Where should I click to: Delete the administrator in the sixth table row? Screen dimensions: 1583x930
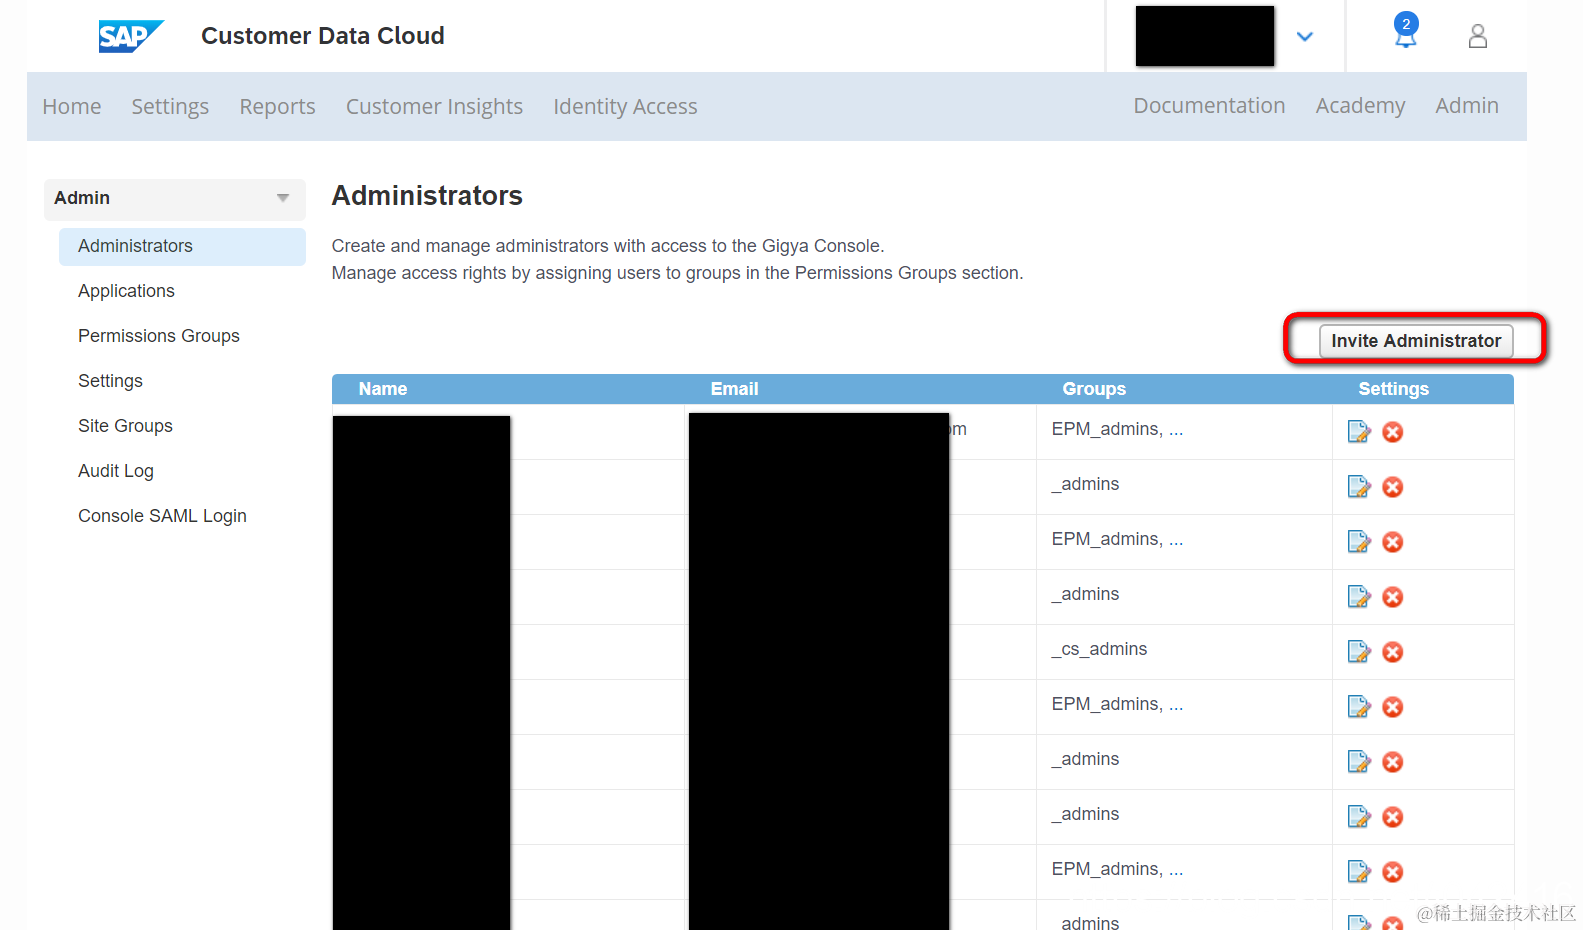coord(1392,707)
